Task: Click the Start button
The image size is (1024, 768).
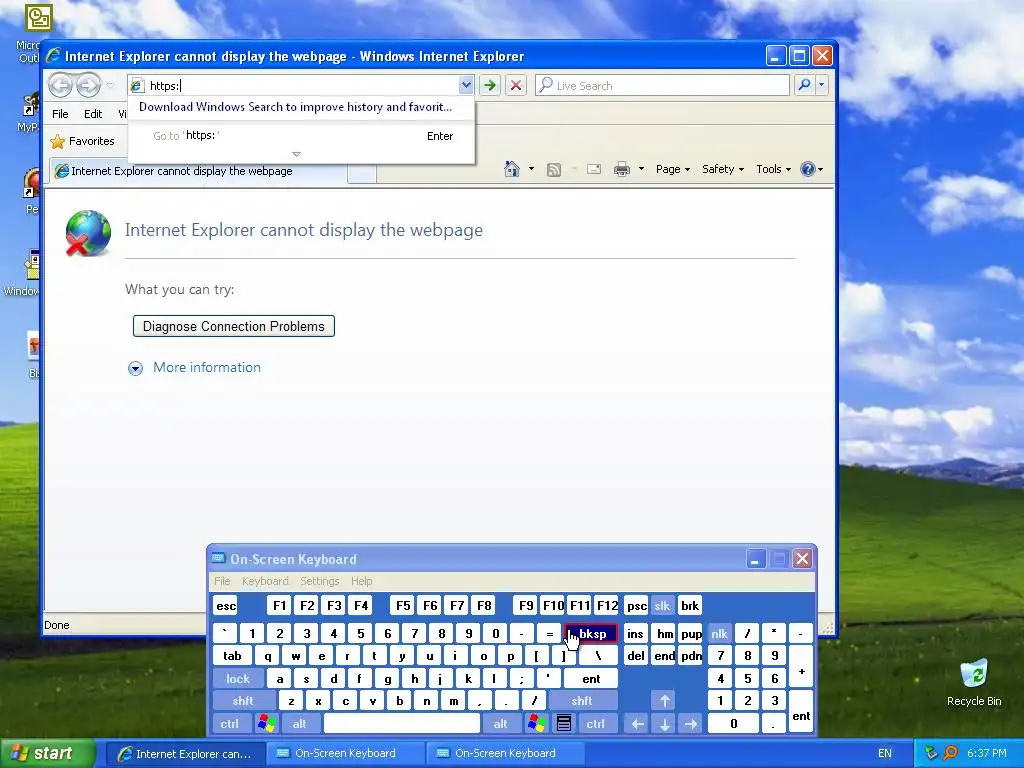Action: [x=47, y=753]
